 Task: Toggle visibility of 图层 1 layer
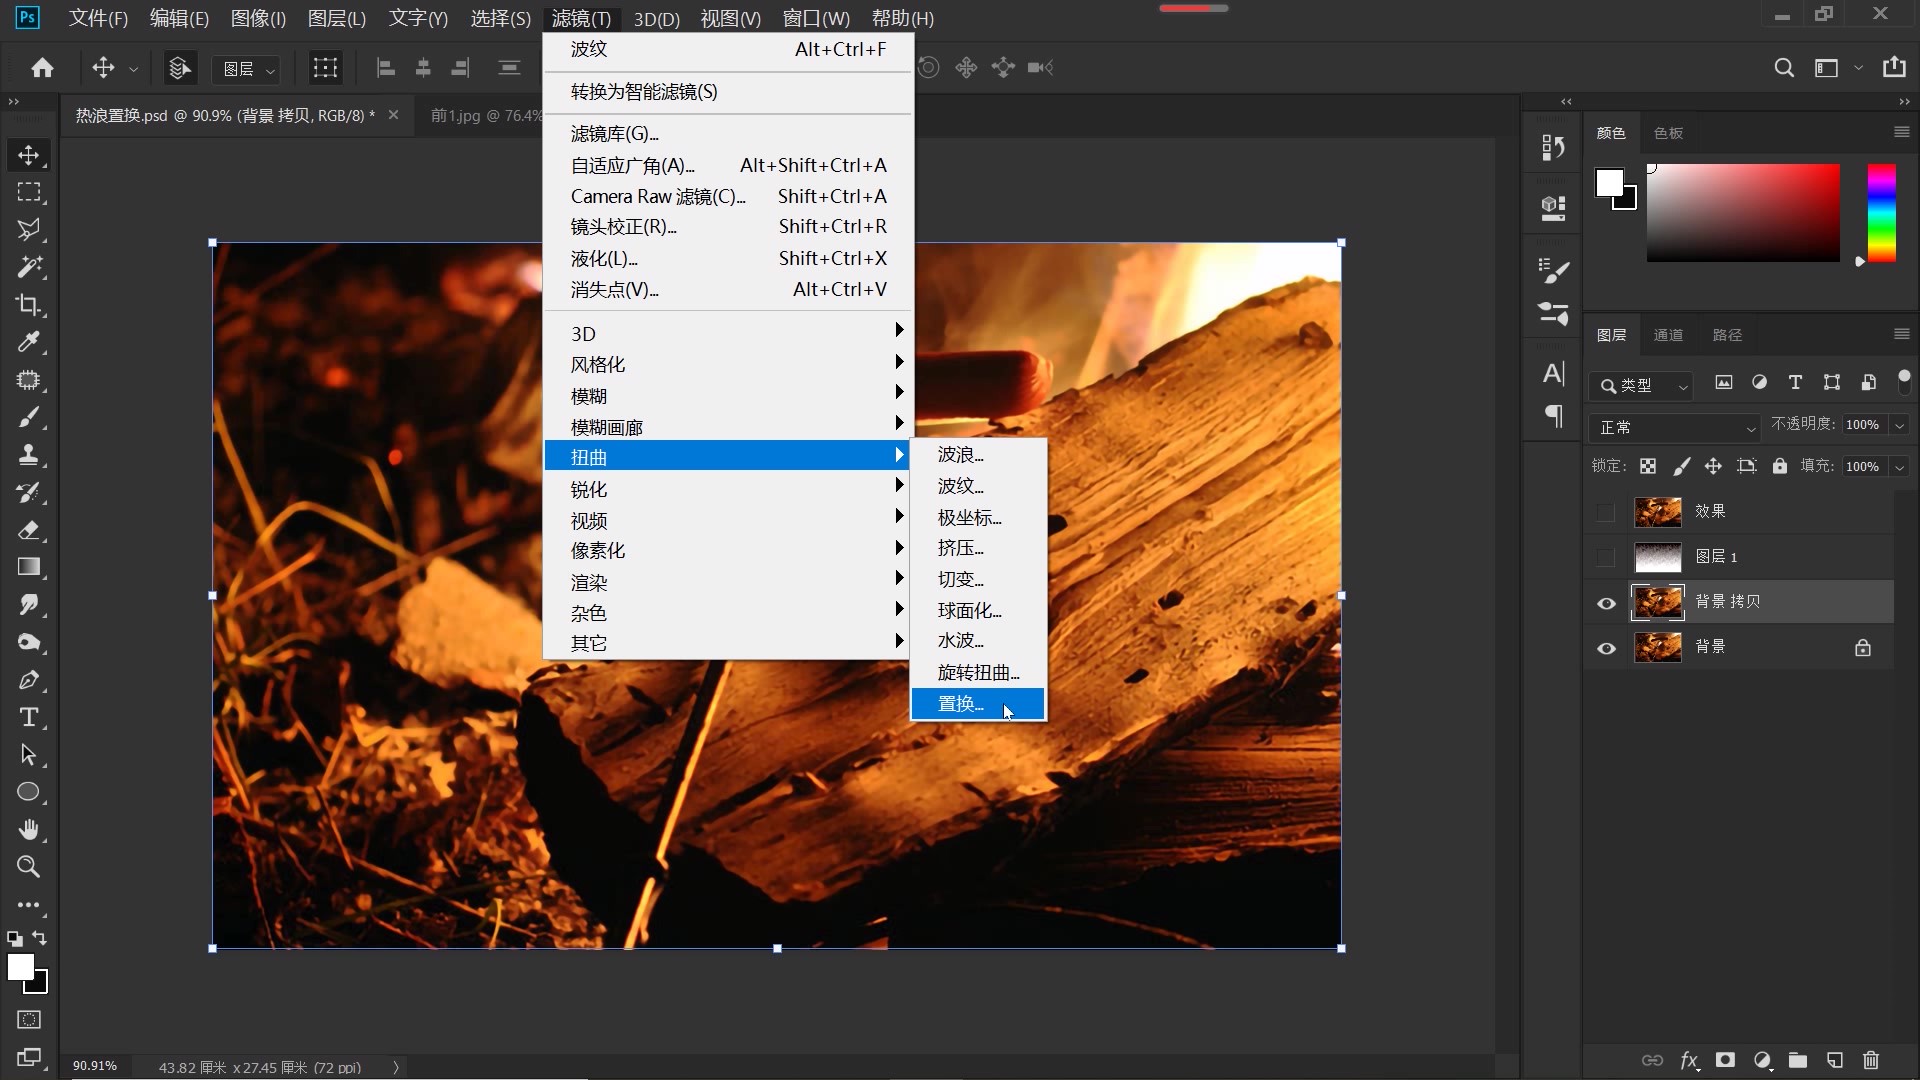tap(1606, 557)
